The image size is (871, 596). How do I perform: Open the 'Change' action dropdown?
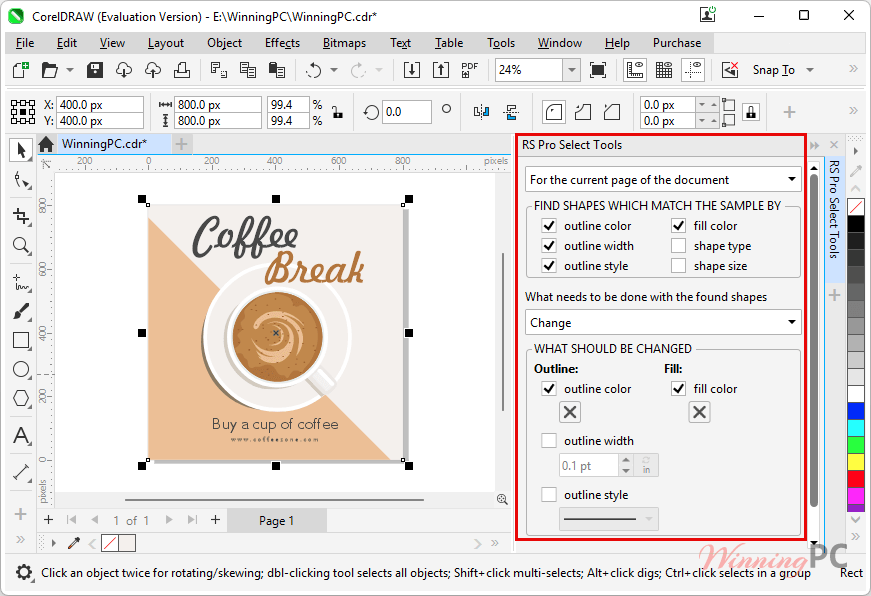coord(663,322)
